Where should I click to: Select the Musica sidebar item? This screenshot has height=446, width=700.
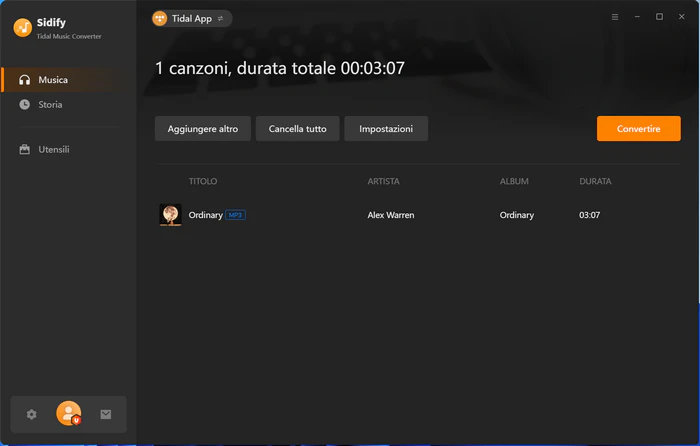(68, 80)
